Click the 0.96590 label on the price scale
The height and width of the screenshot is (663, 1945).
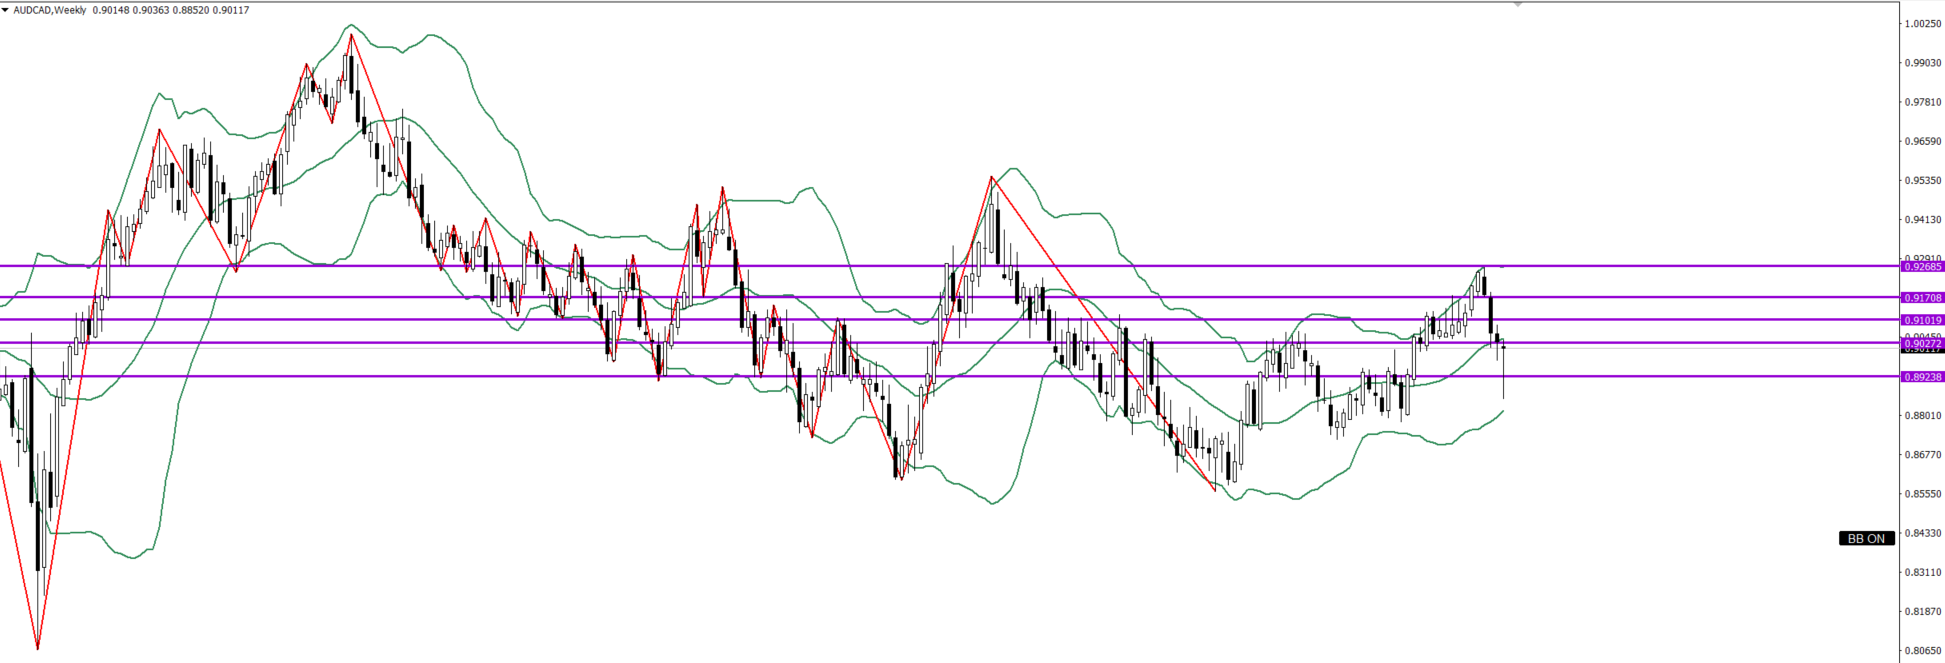1922,141
